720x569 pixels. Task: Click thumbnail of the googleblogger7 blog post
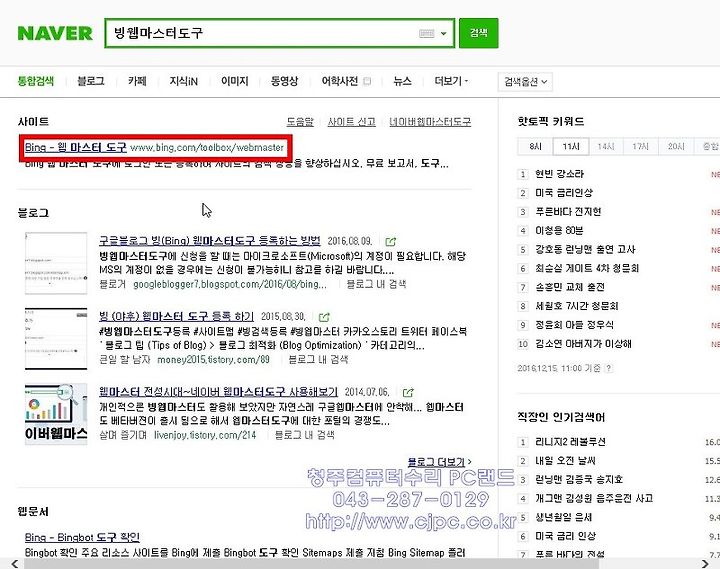[56, 263]
